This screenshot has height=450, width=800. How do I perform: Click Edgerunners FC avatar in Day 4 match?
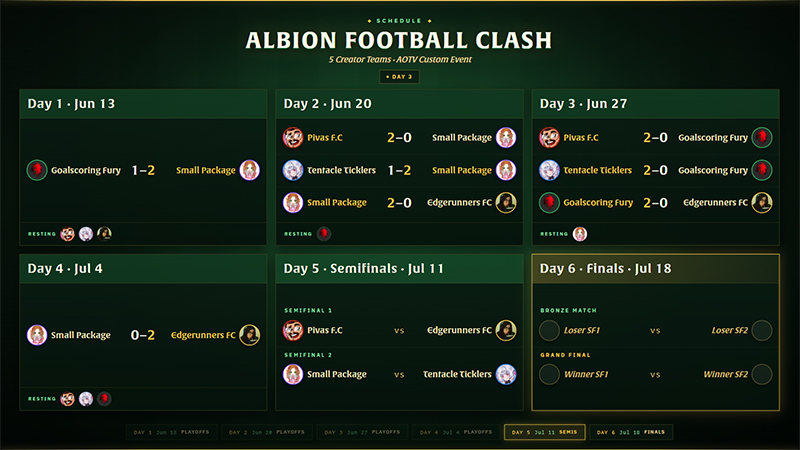point(249,335)
